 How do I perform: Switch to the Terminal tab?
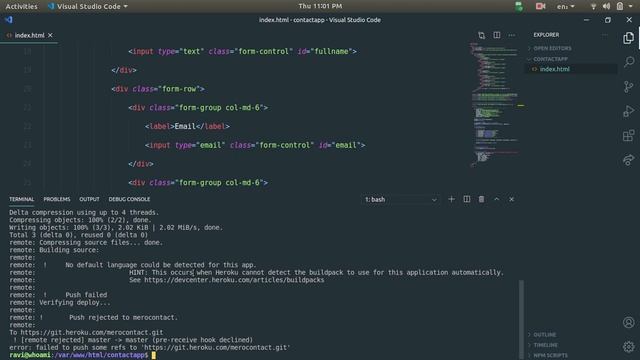click(x=22, y=199)
